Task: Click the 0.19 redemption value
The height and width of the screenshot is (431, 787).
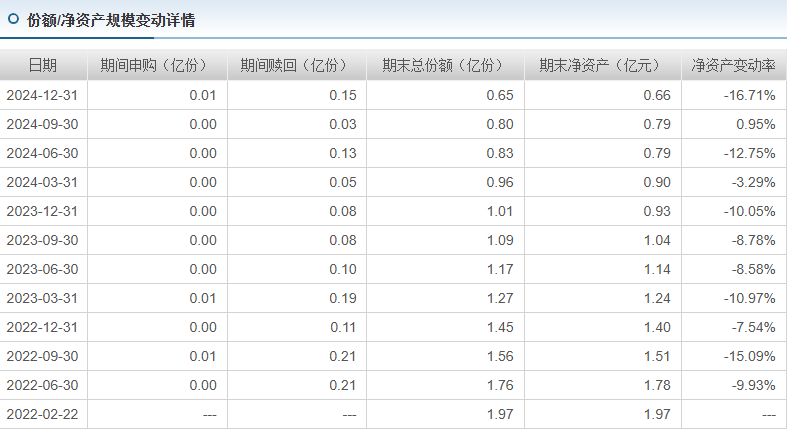Action: pos(343,298)
